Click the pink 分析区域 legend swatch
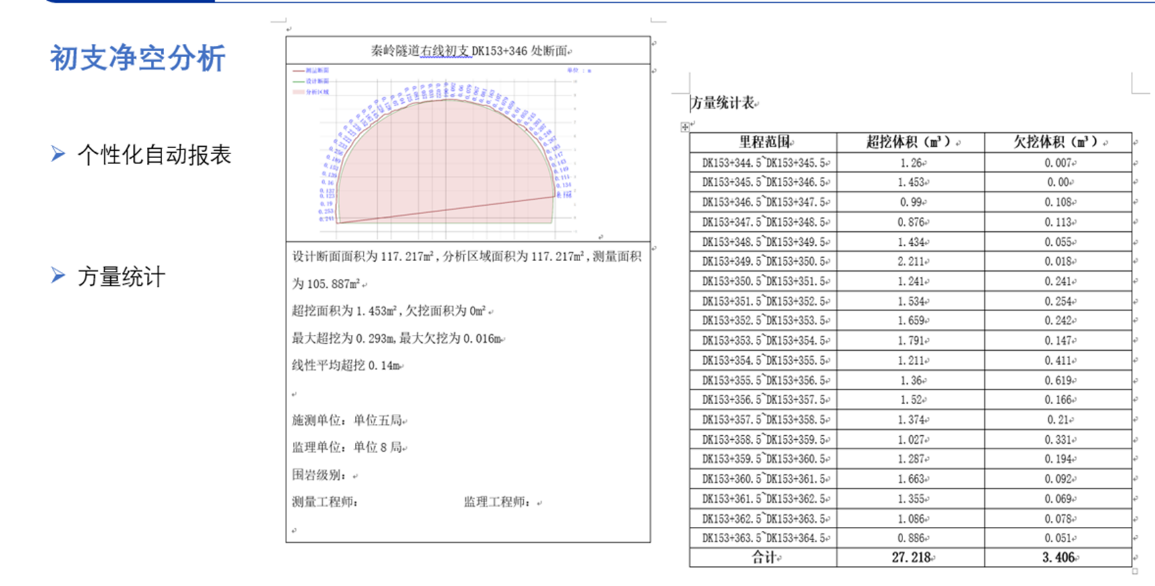1155x586 pixels. pyautogui.click(x=297, y=91)
